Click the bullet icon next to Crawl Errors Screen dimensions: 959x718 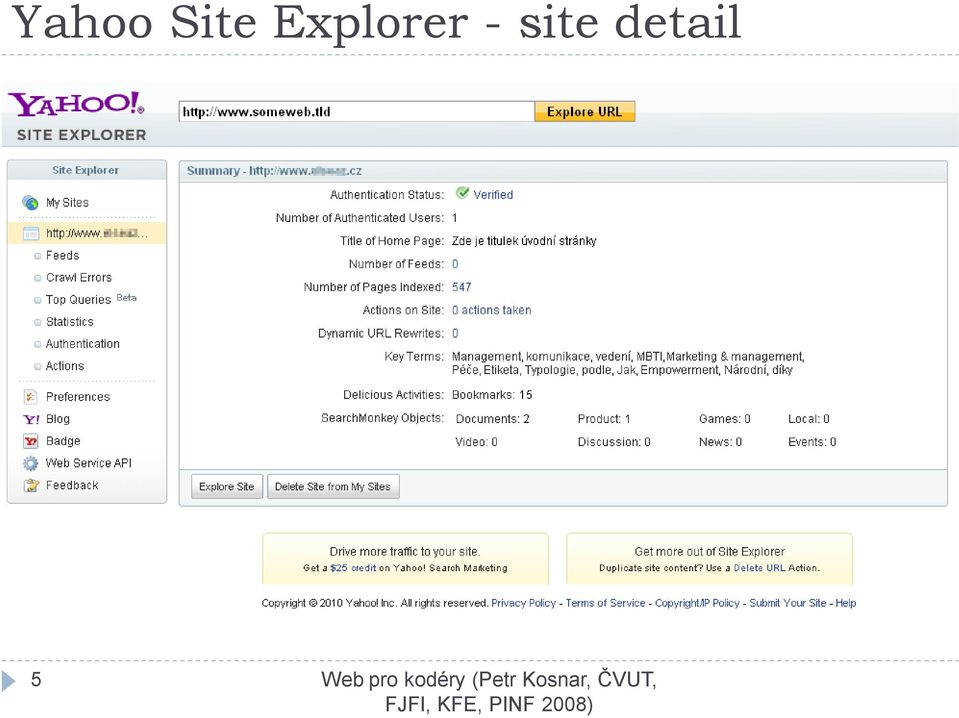tap(38, 278)
